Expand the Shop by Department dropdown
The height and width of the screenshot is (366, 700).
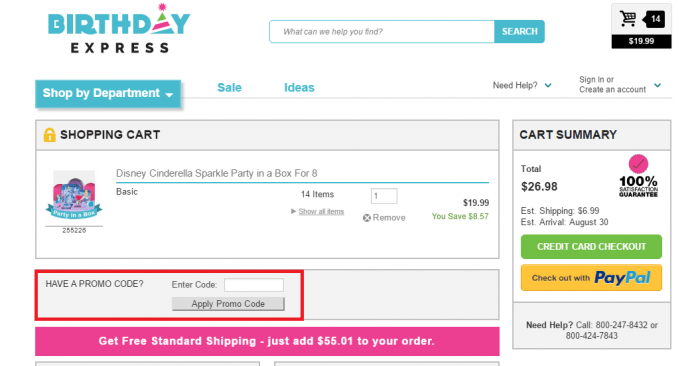[108, 93]
